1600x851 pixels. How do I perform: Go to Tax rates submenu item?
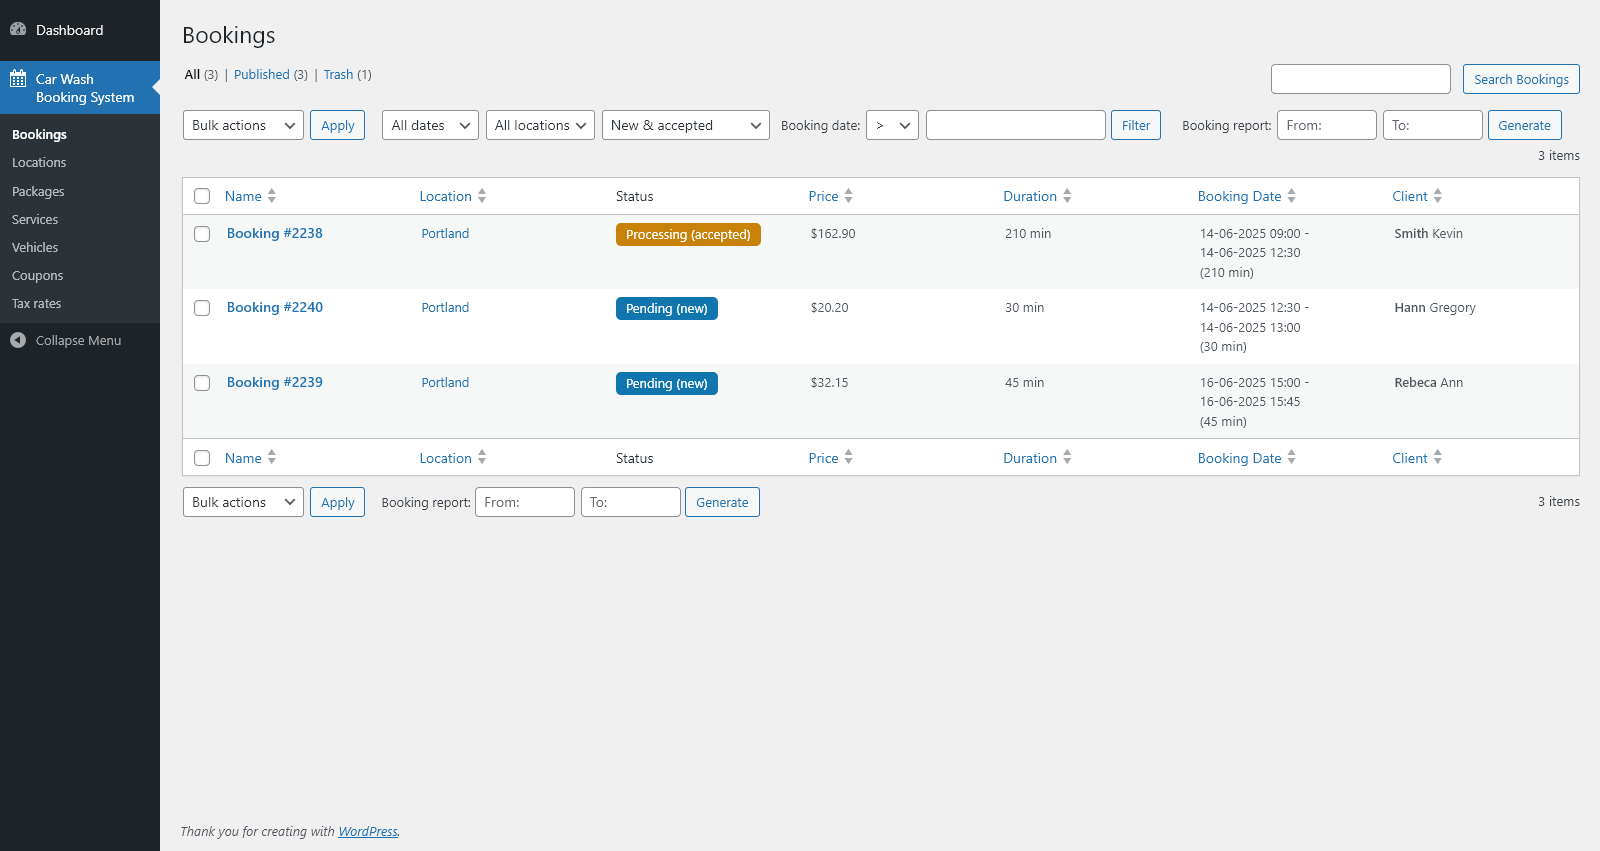coord(36,303)
